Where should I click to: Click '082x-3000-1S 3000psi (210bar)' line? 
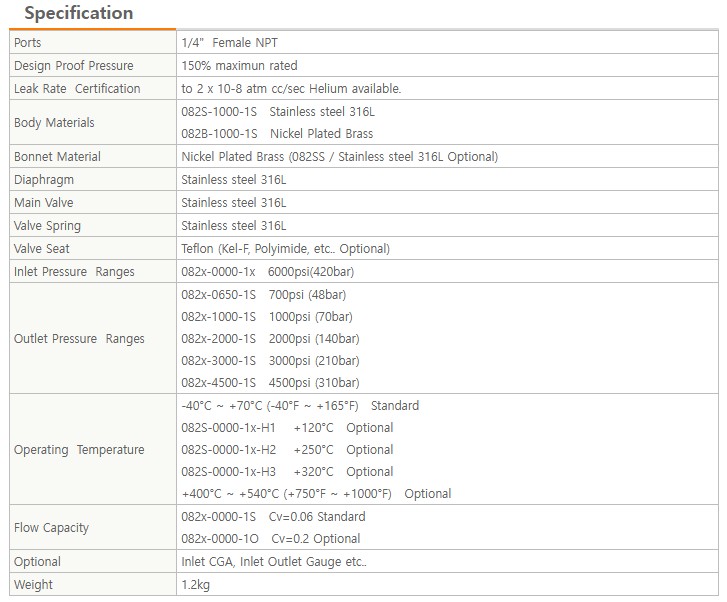[x=270, y=361]
